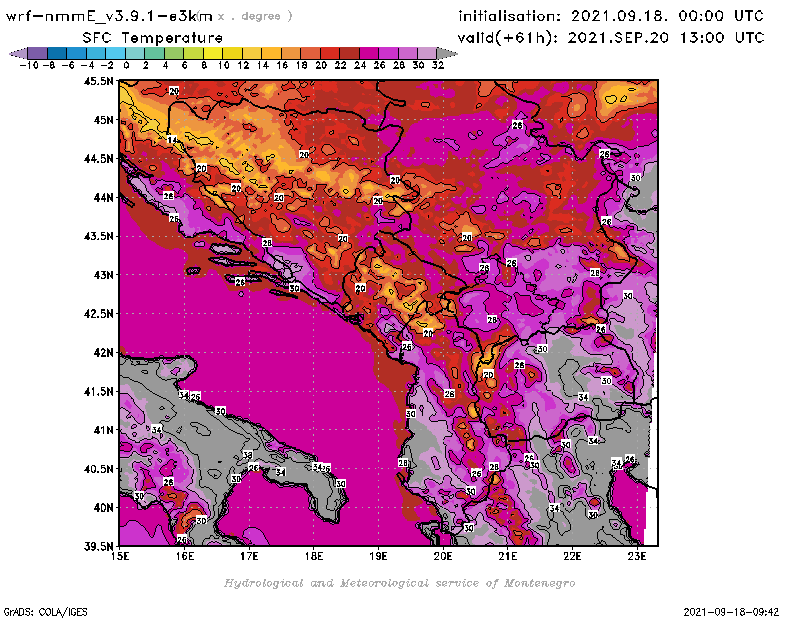
Task: Click the '45.5N' latitude axis label
Action: [98, 81]
